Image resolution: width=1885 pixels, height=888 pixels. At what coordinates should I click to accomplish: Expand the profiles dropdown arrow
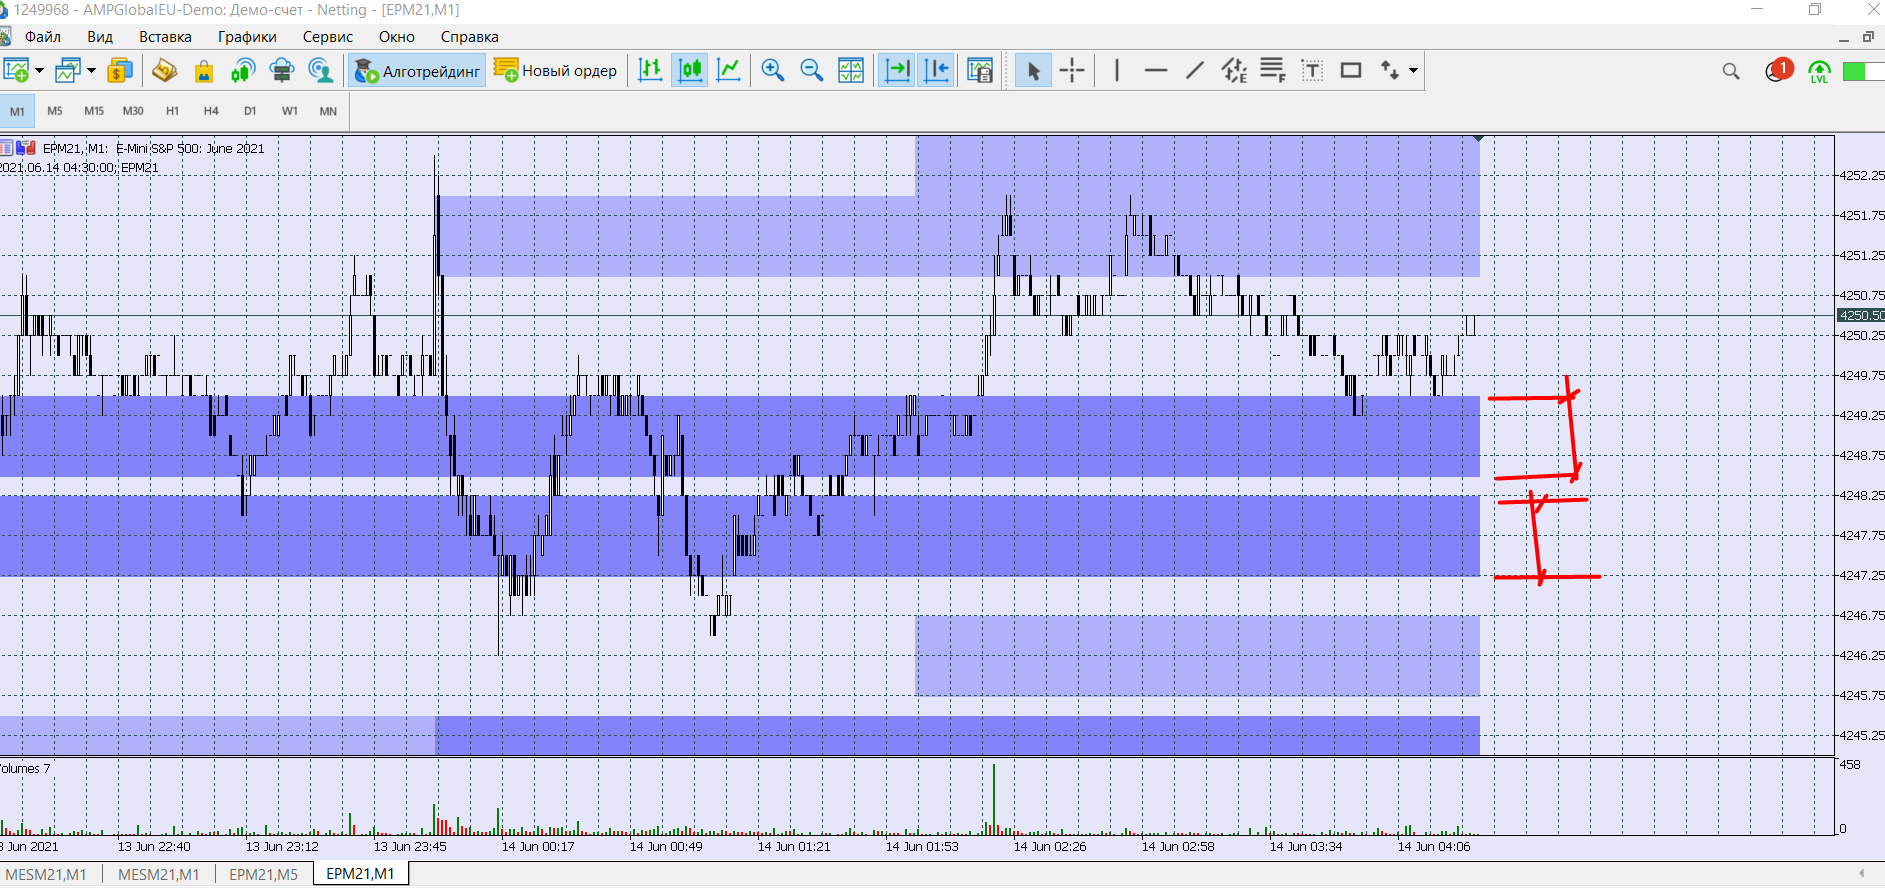pyautogui.click(x=91, y=70)
